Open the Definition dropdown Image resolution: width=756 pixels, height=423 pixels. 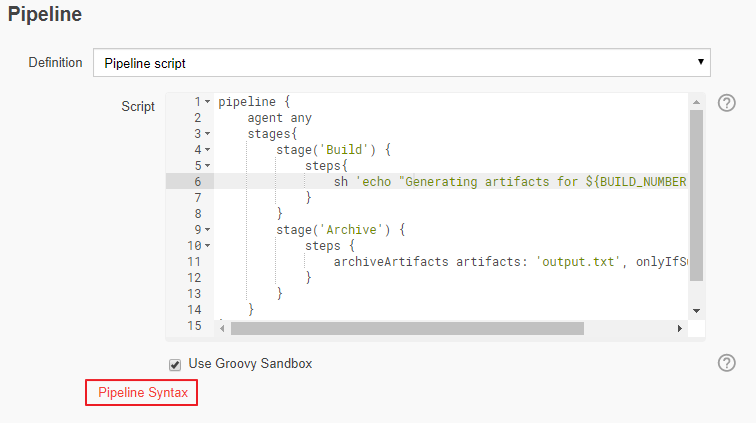[401, 63]
